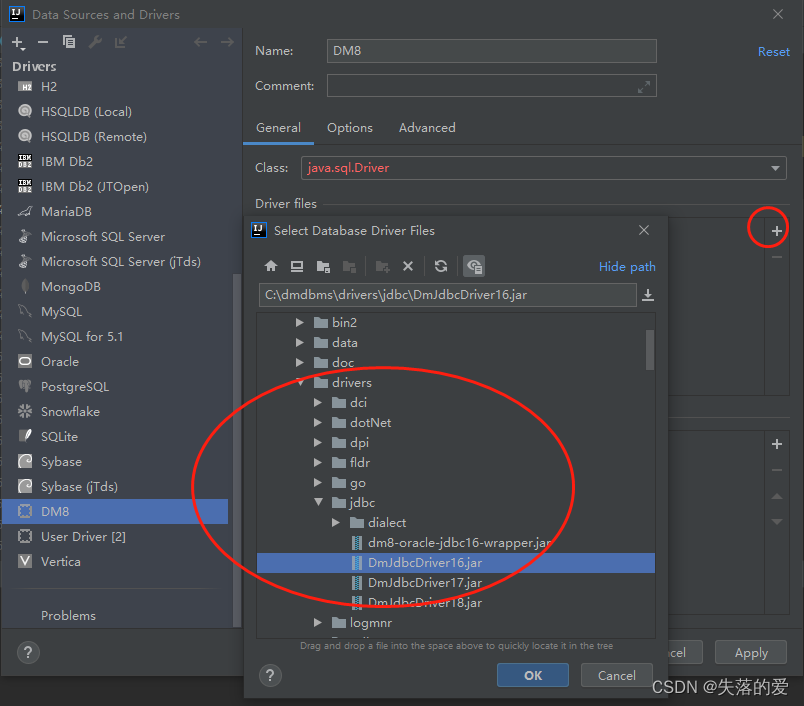Click the lower panel minus icon
The height and width of the screenshot is (706, 804).
click(777, 470)
